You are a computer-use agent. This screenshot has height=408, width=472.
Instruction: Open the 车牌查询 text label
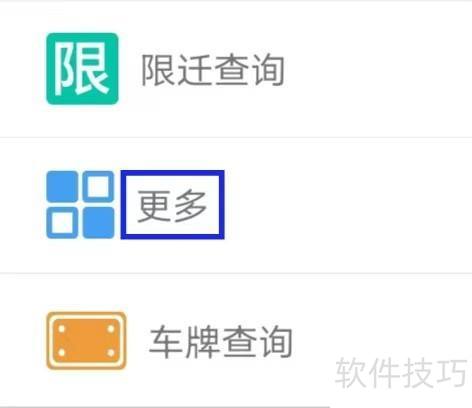220,342
